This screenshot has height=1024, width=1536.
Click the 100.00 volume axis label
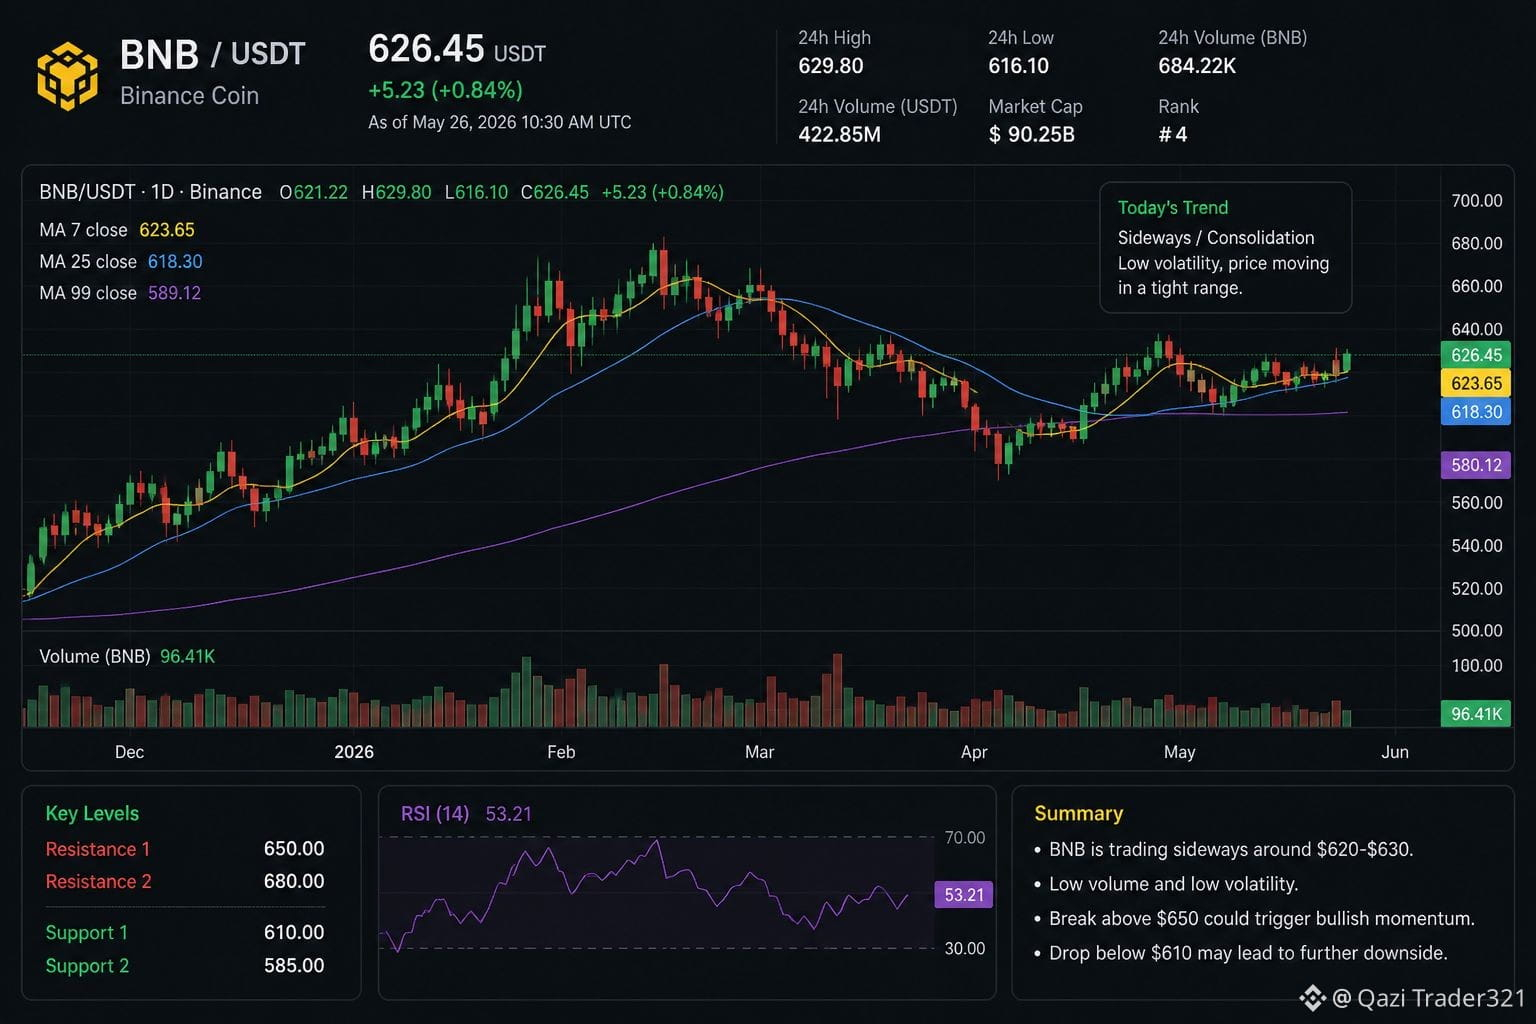pyautogui.click(x=1476, y=666)
